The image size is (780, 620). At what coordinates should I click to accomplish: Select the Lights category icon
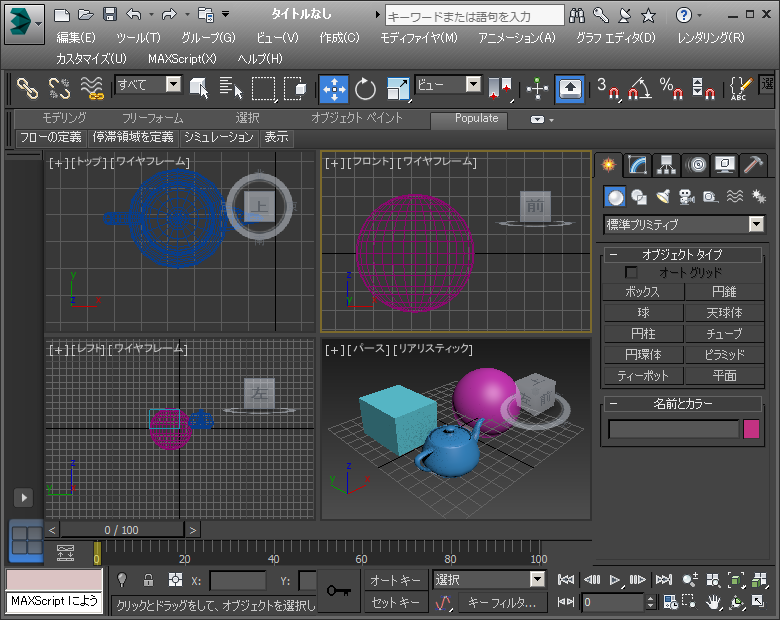coord(662,197)
